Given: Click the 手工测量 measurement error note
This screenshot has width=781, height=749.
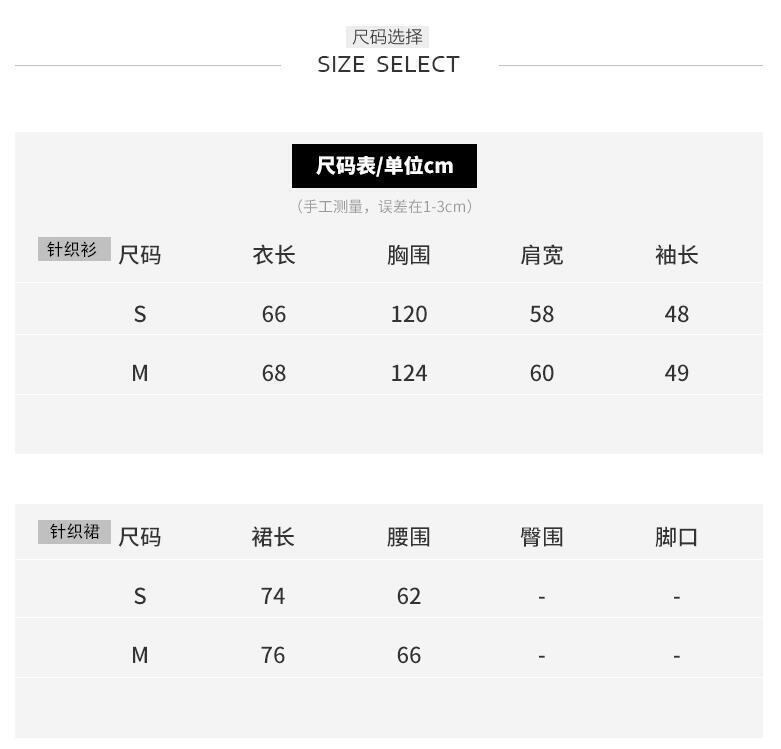Looking at the screenshot, I should coord(384,207).
